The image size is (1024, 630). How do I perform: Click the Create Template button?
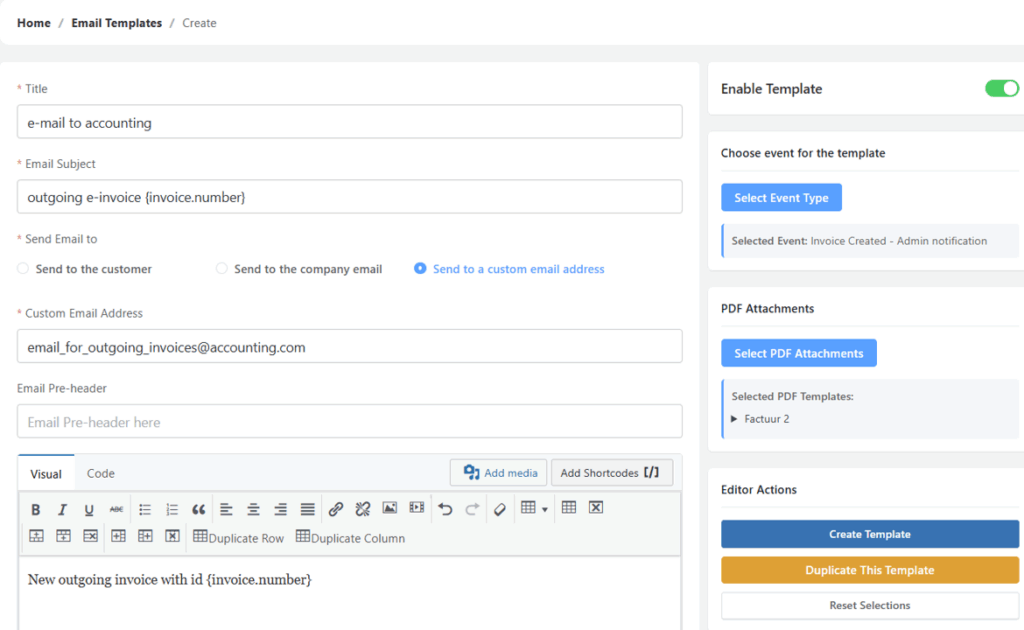tap(869, 534)
